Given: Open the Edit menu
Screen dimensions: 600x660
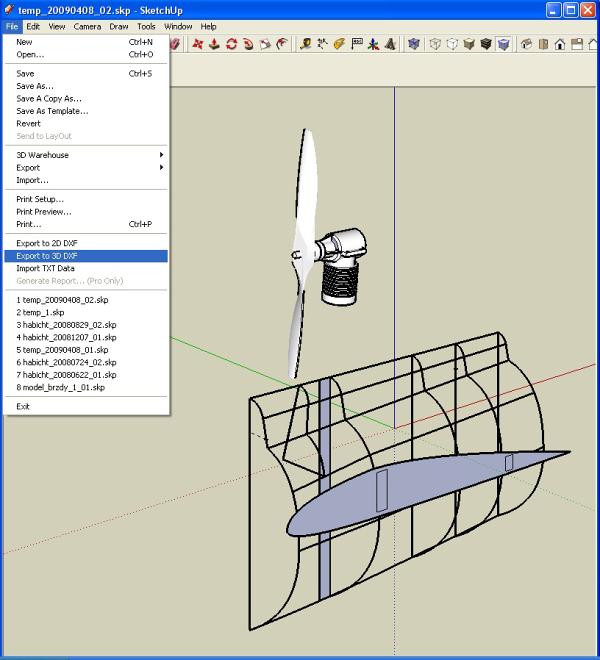Looking at the screenshot, I should (x=33, y=27).
